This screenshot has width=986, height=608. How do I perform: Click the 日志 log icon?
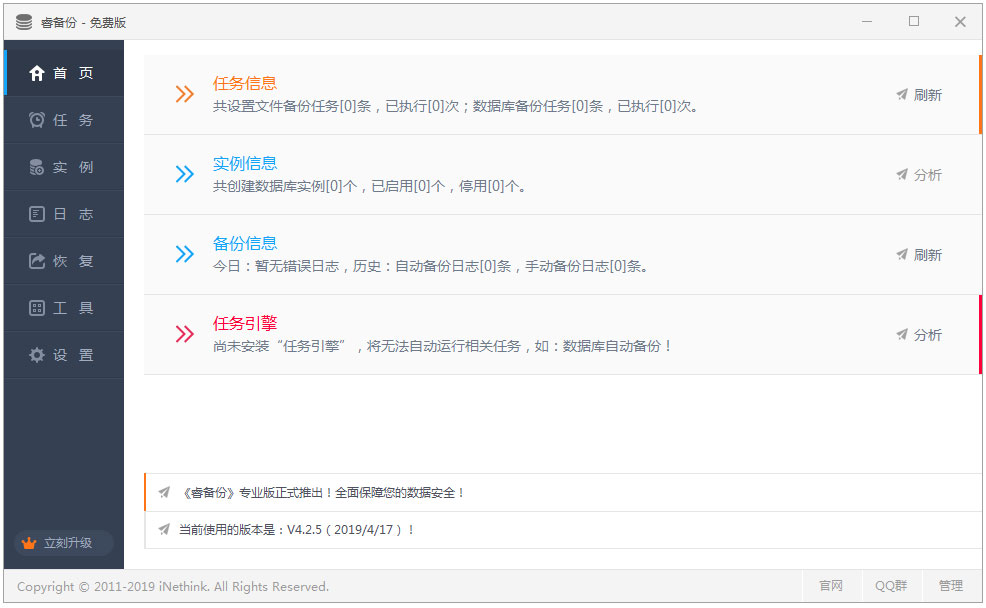point(37,214)
